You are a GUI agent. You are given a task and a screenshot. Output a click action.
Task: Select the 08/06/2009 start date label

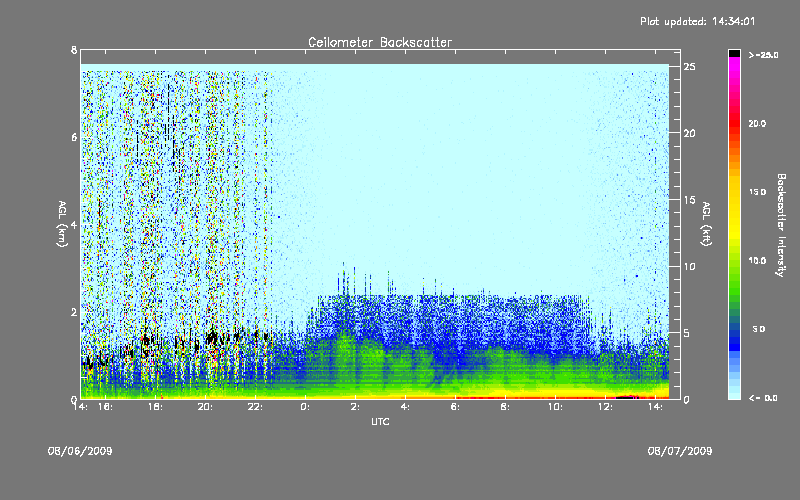coord(80,451)
